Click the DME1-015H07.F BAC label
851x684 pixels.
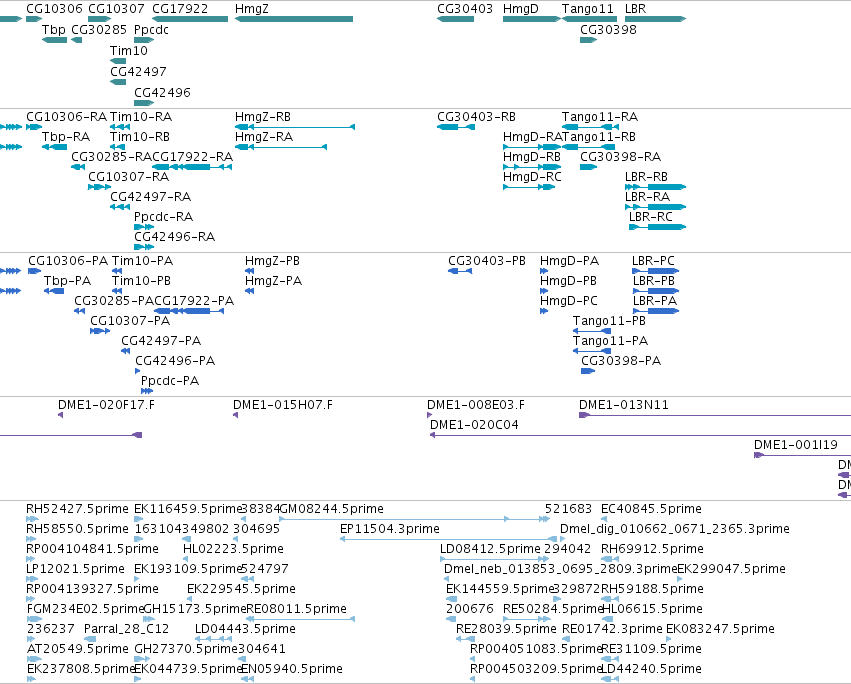283,405
